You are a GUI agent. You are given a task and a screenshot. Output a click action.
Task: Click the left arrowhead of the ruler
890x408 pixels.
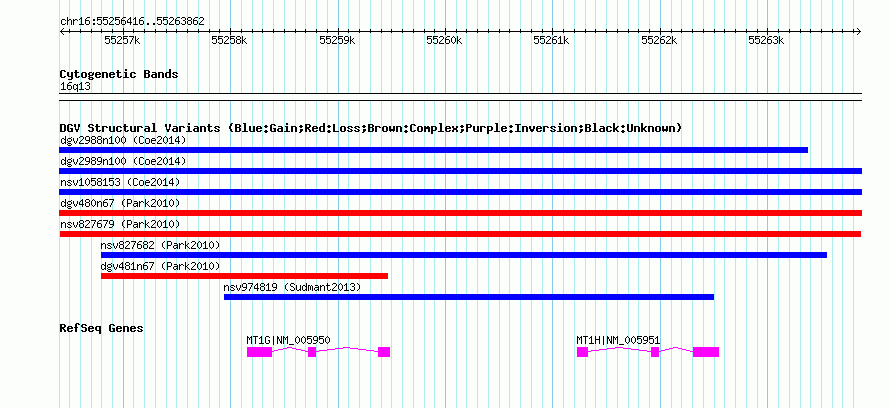click(62, 31)
